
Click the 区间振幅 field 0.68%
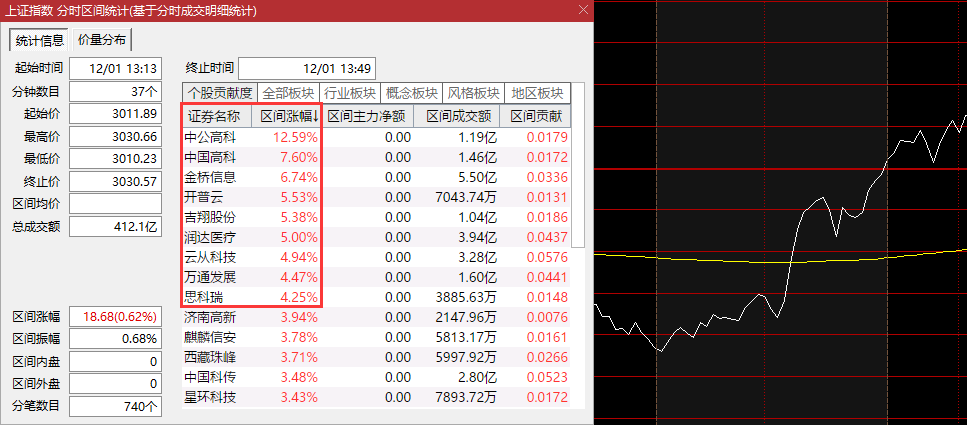(x=115, y=339)
